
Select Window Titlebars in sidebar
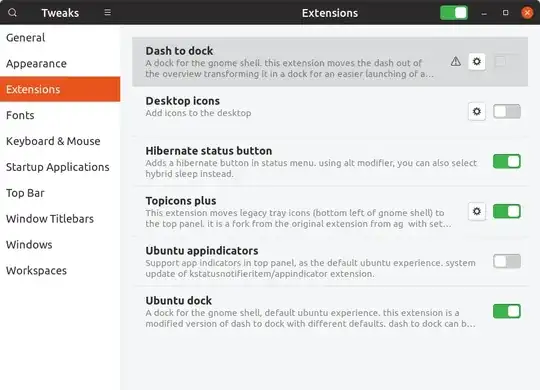point(60,219)
